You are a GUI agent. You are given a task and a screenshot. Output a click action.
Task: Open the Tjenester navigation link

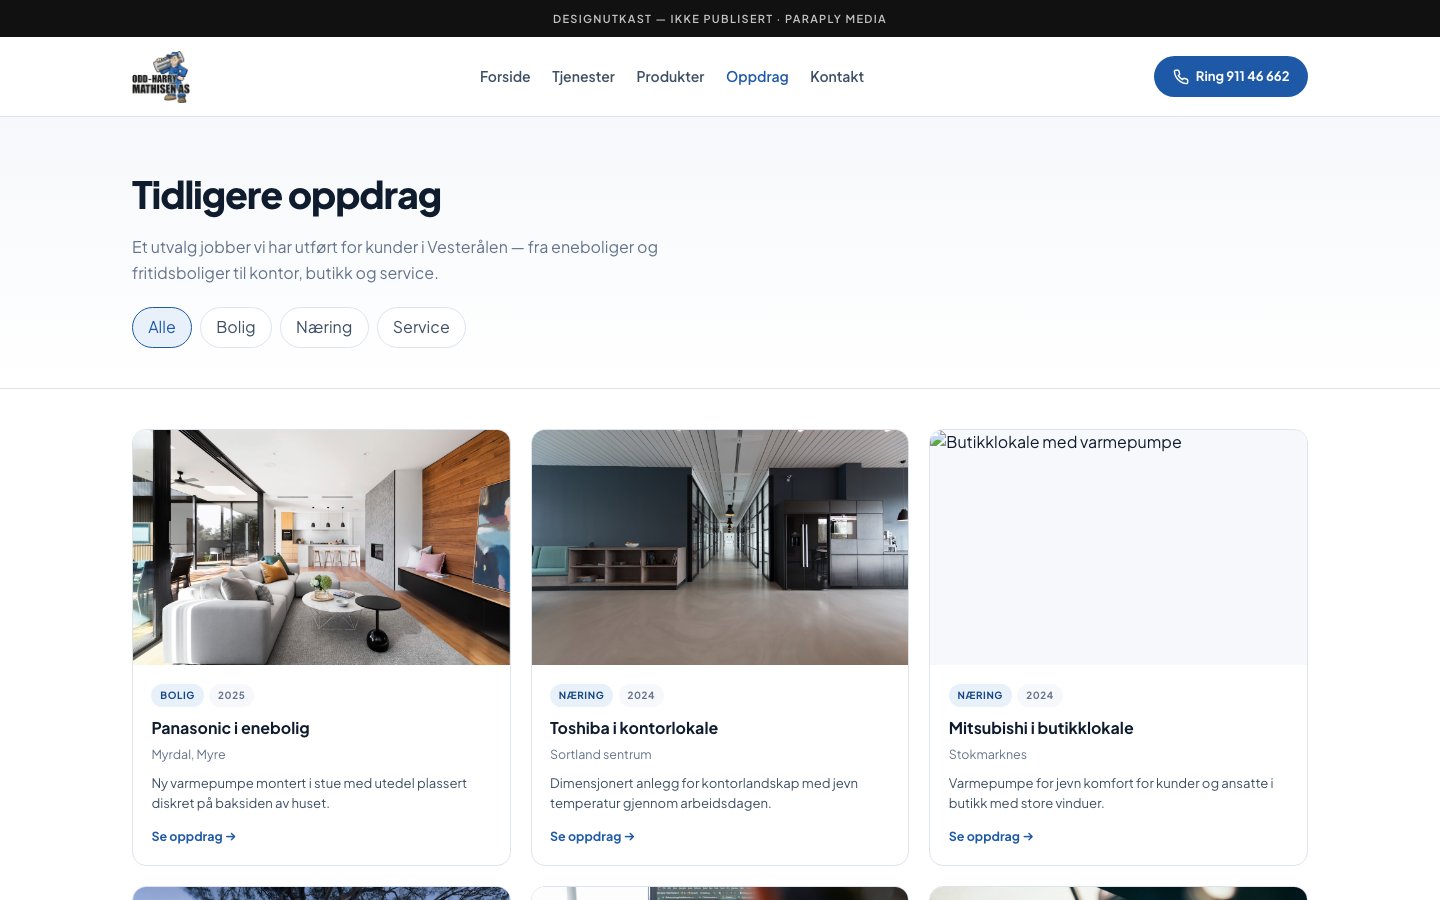pyautogui.click(x=583, y=77)
